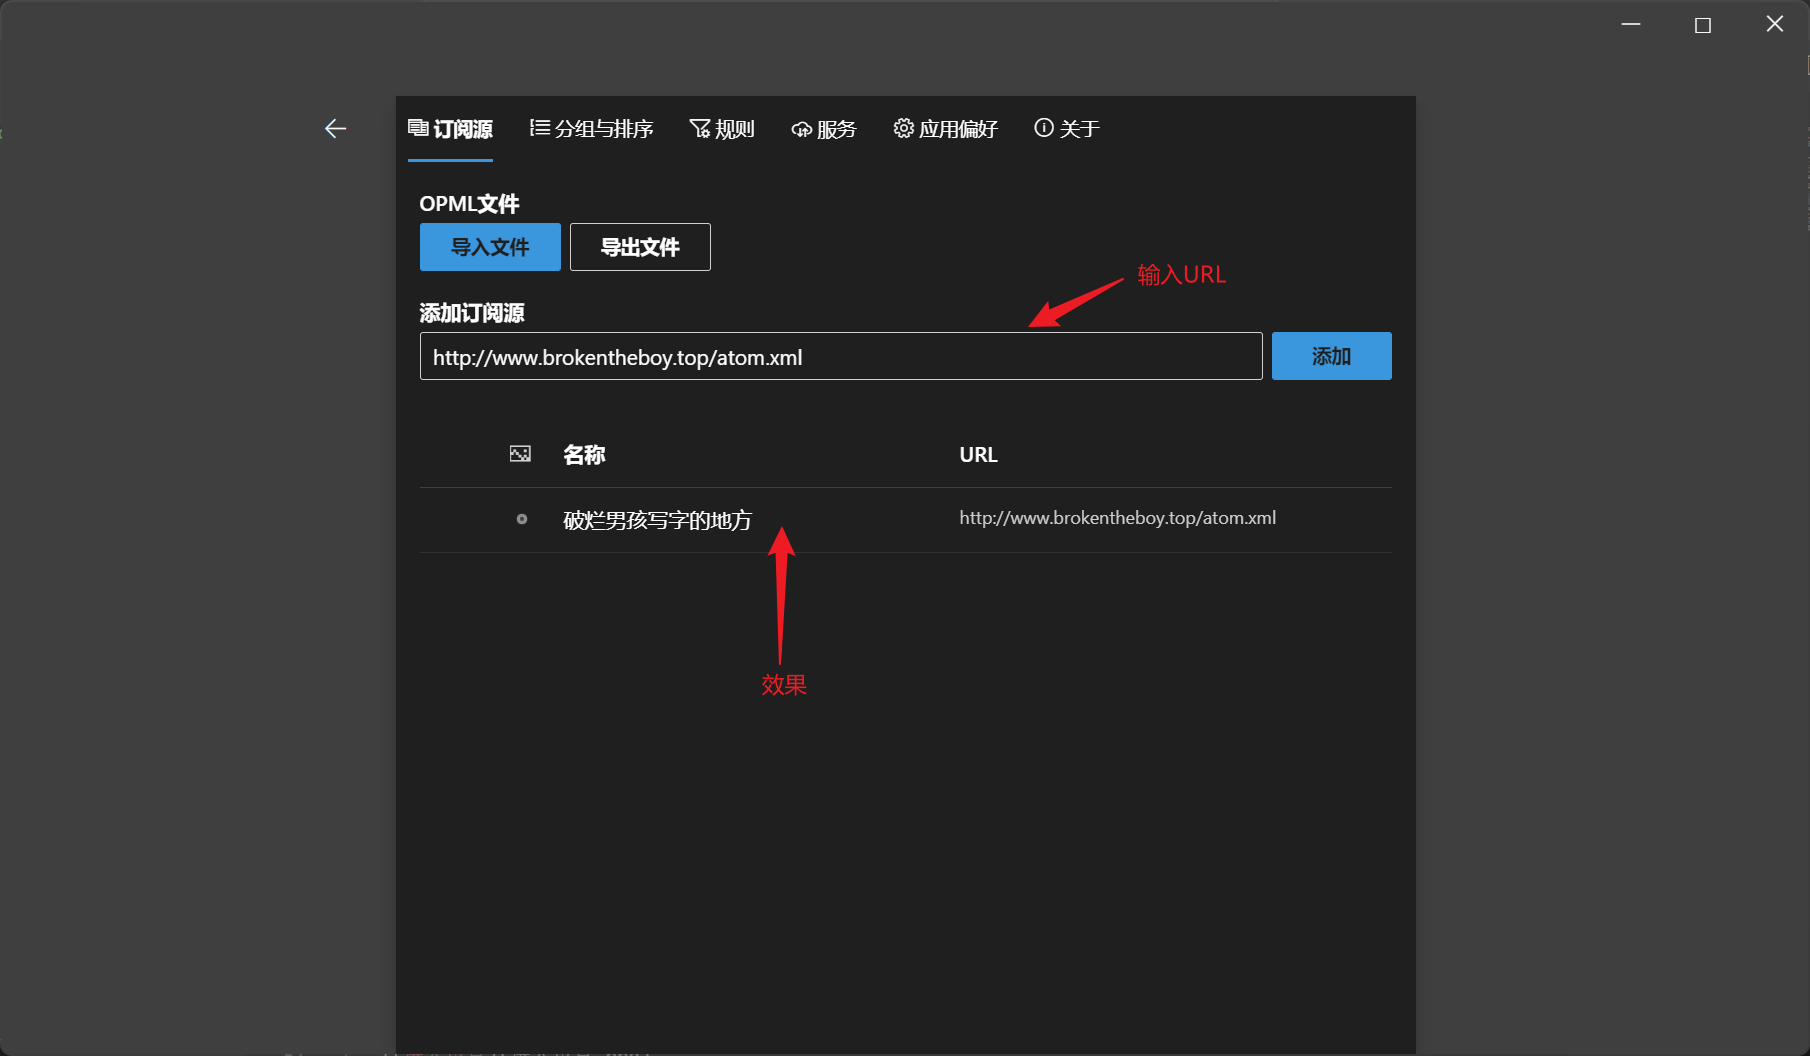
Task: Click the feed URL in 破烂男孩写字的地方 row
Action: [1117, 518]
